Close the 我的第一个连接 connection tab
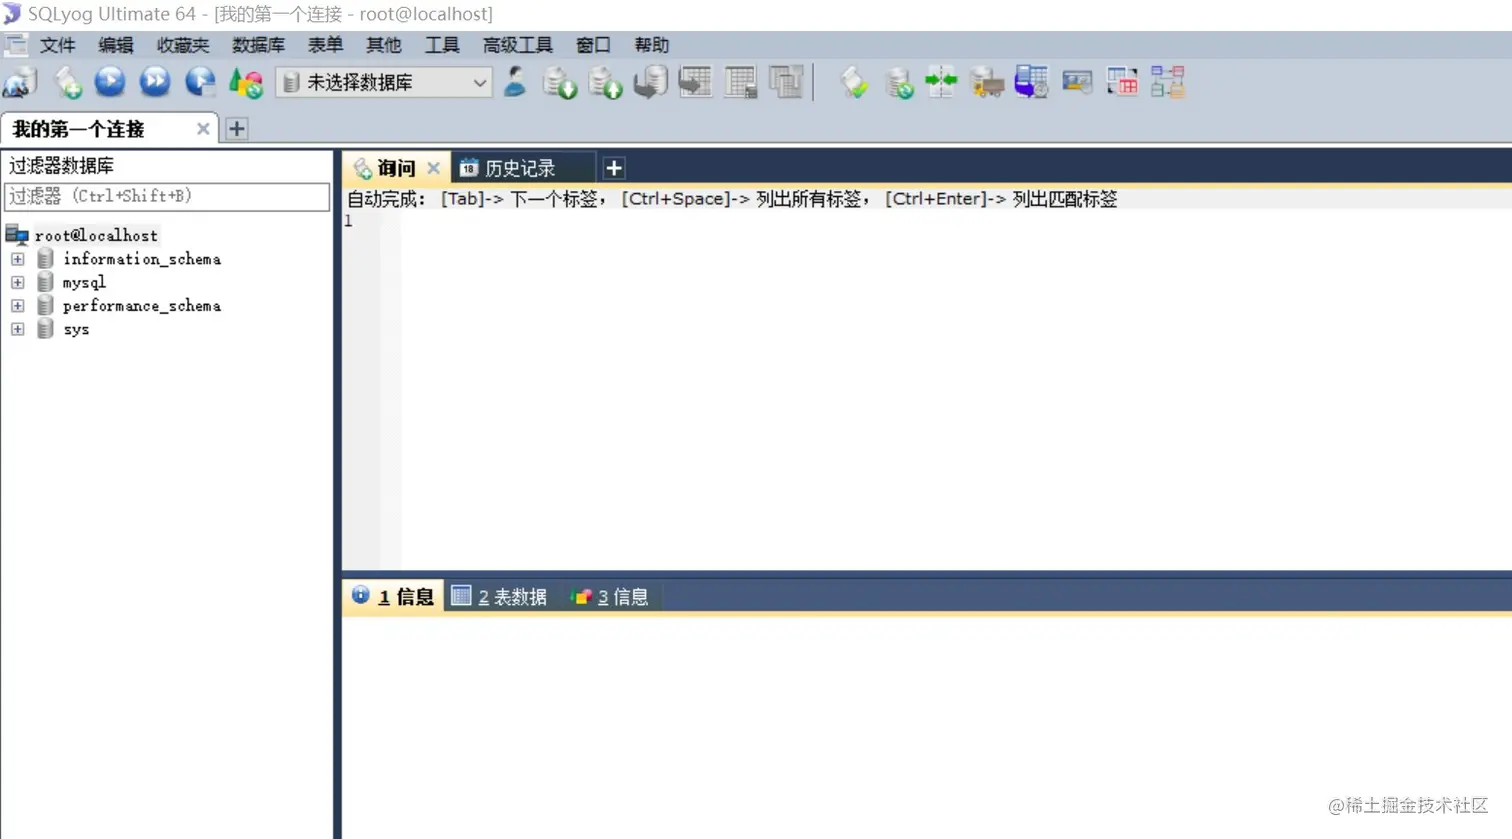This screenshot has height=839, width=1512. [x=203, y=129]
